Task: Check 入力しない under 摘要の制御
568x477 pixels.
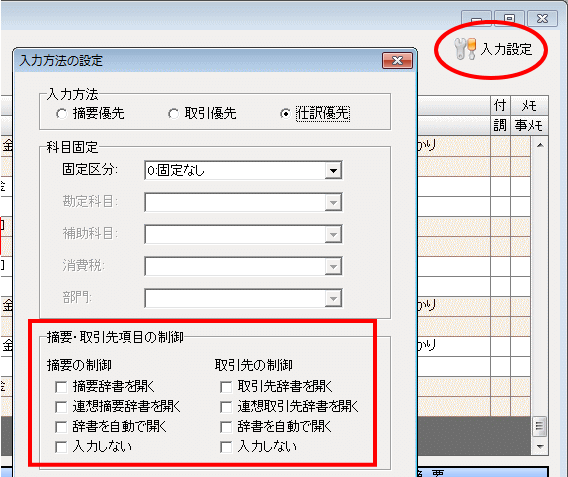Action: (61, 447)
